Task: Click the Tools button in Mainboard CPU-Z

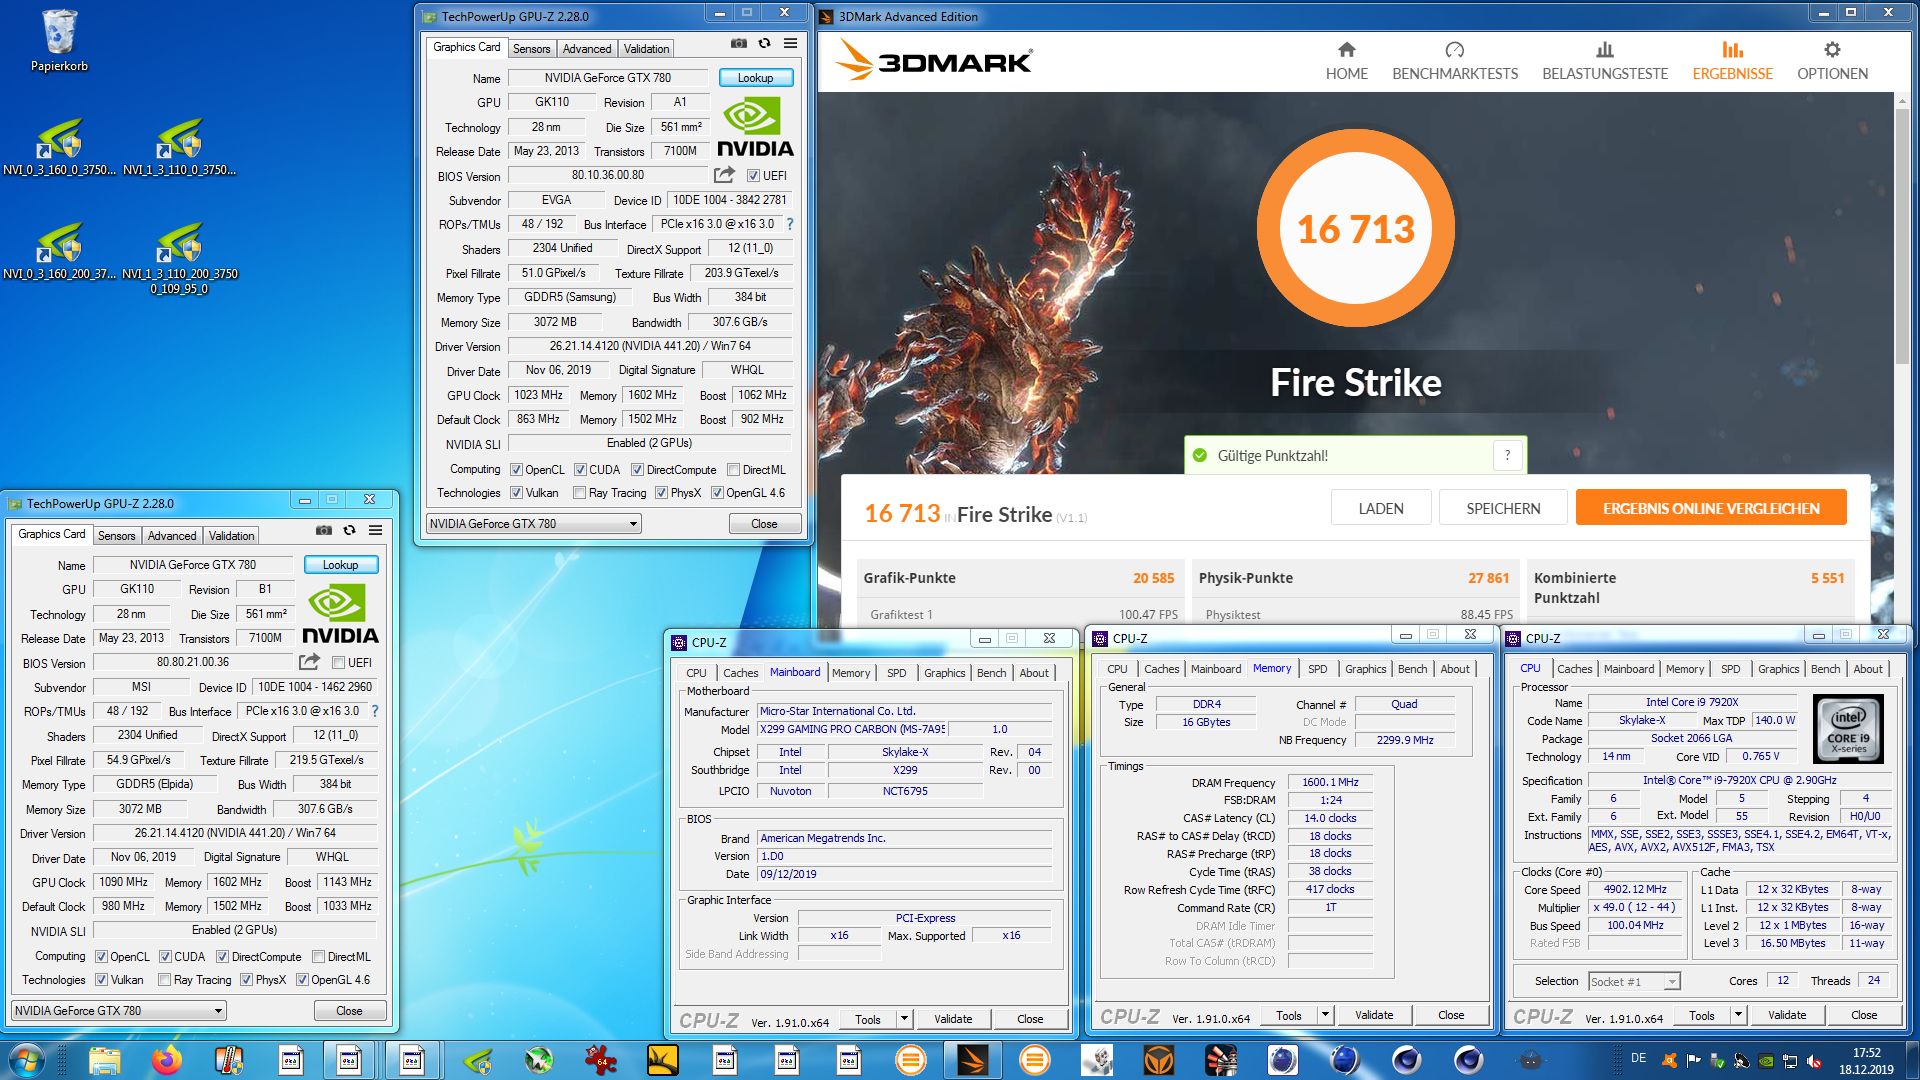Action: point(868,1019)
